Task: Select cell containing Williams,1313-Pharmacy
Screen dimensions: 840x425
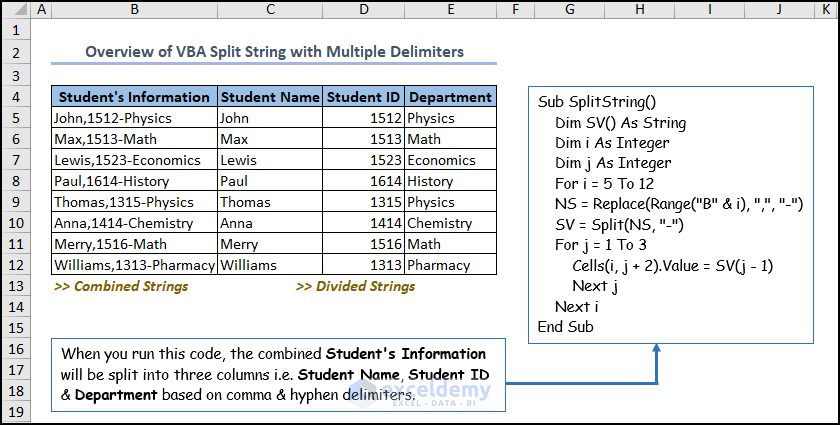Action: click(134, 265)
